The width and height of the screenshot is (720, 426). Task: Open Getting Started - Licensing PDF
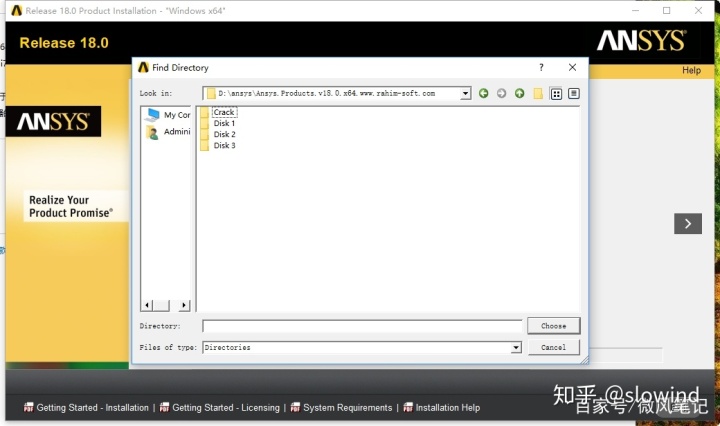click(219, 408)
